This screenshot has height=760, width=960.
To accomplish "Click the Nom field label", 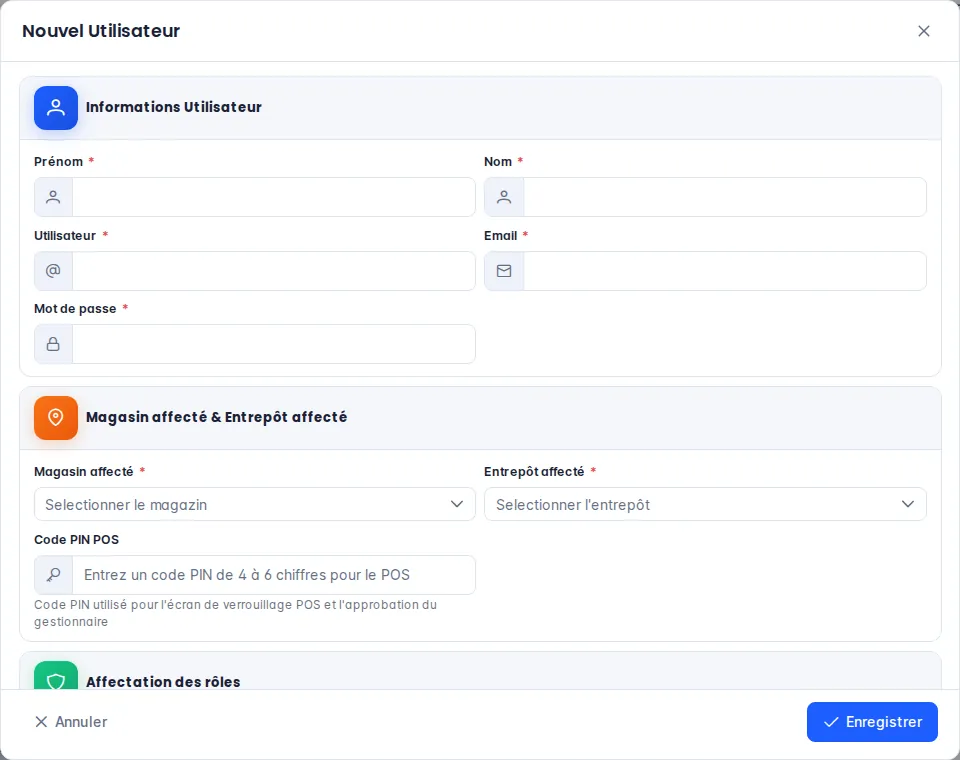I will tap(498, 162).
